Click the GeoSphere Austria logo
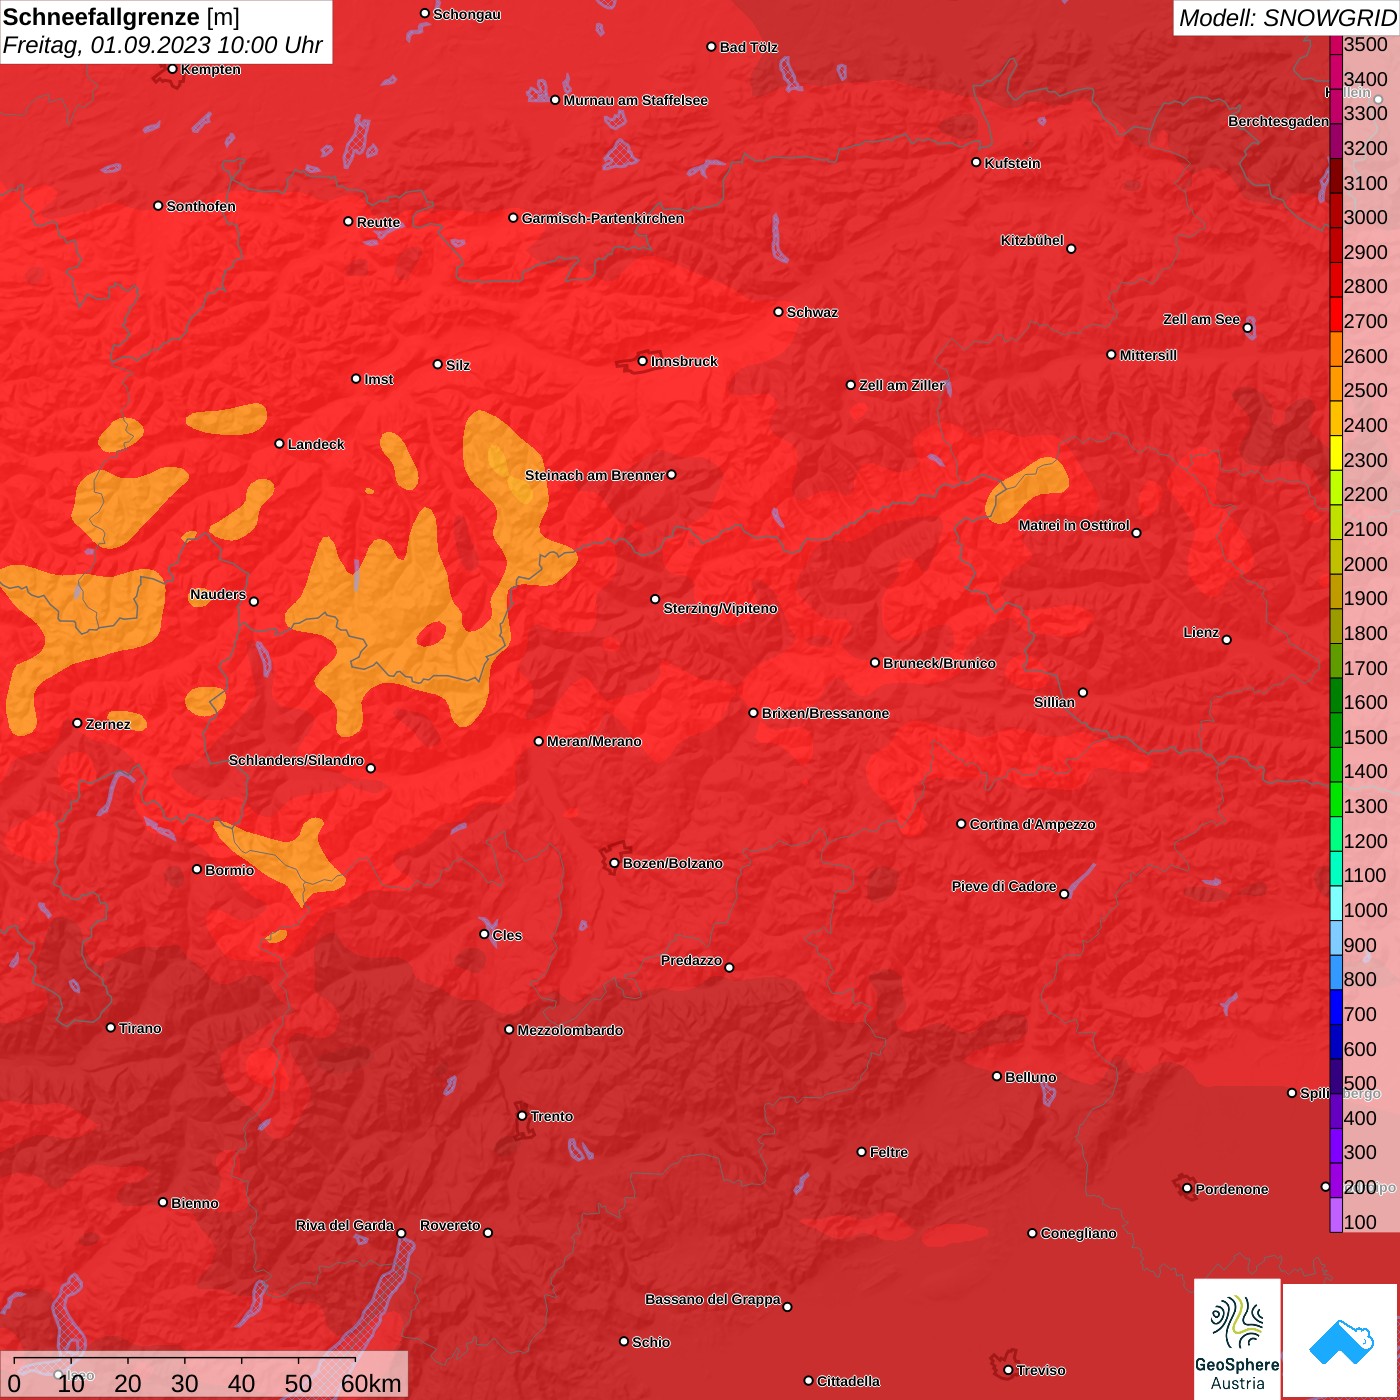 [1237, 1339]
